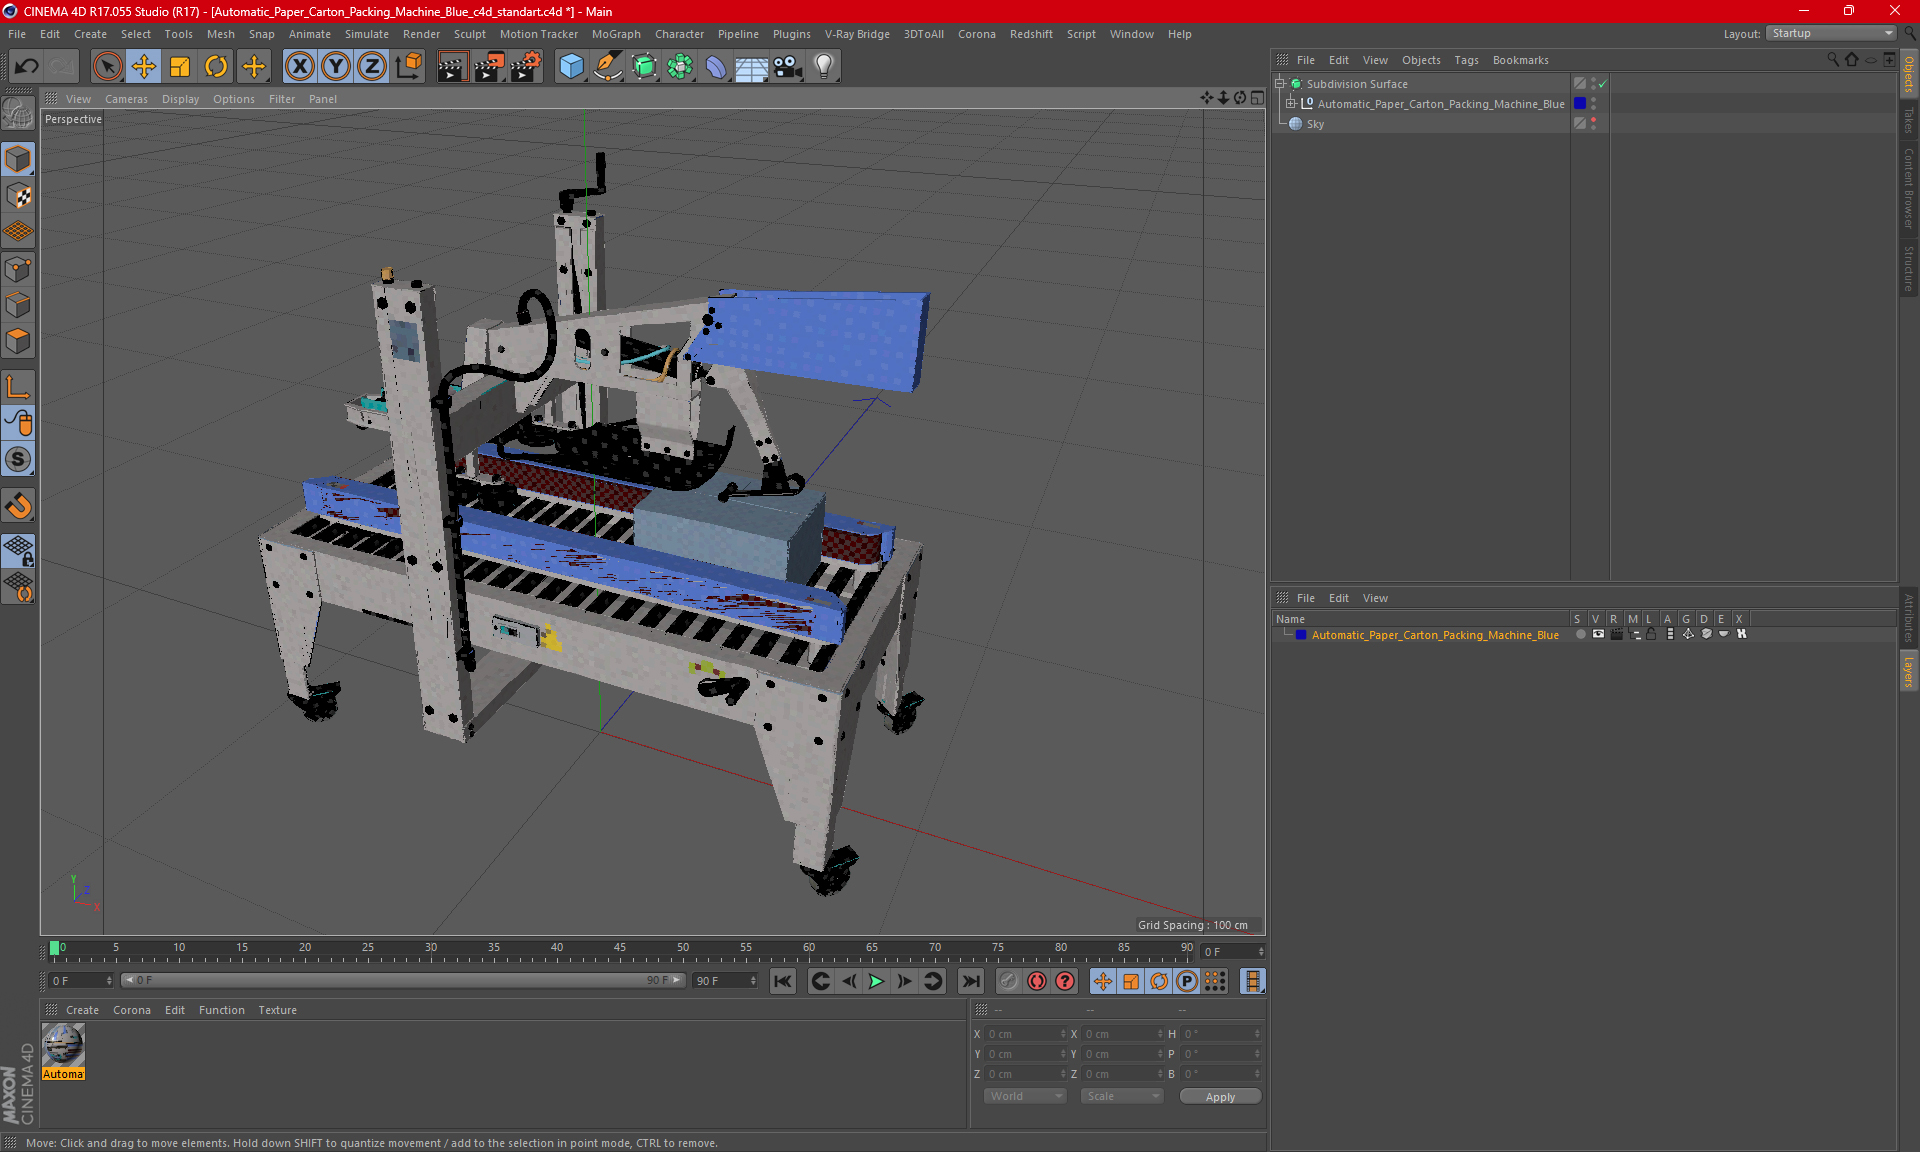Viewport: 1920px width, 1152px height.
Task: Open the Scale mode dropdown
Action: pos(1122,1096)
